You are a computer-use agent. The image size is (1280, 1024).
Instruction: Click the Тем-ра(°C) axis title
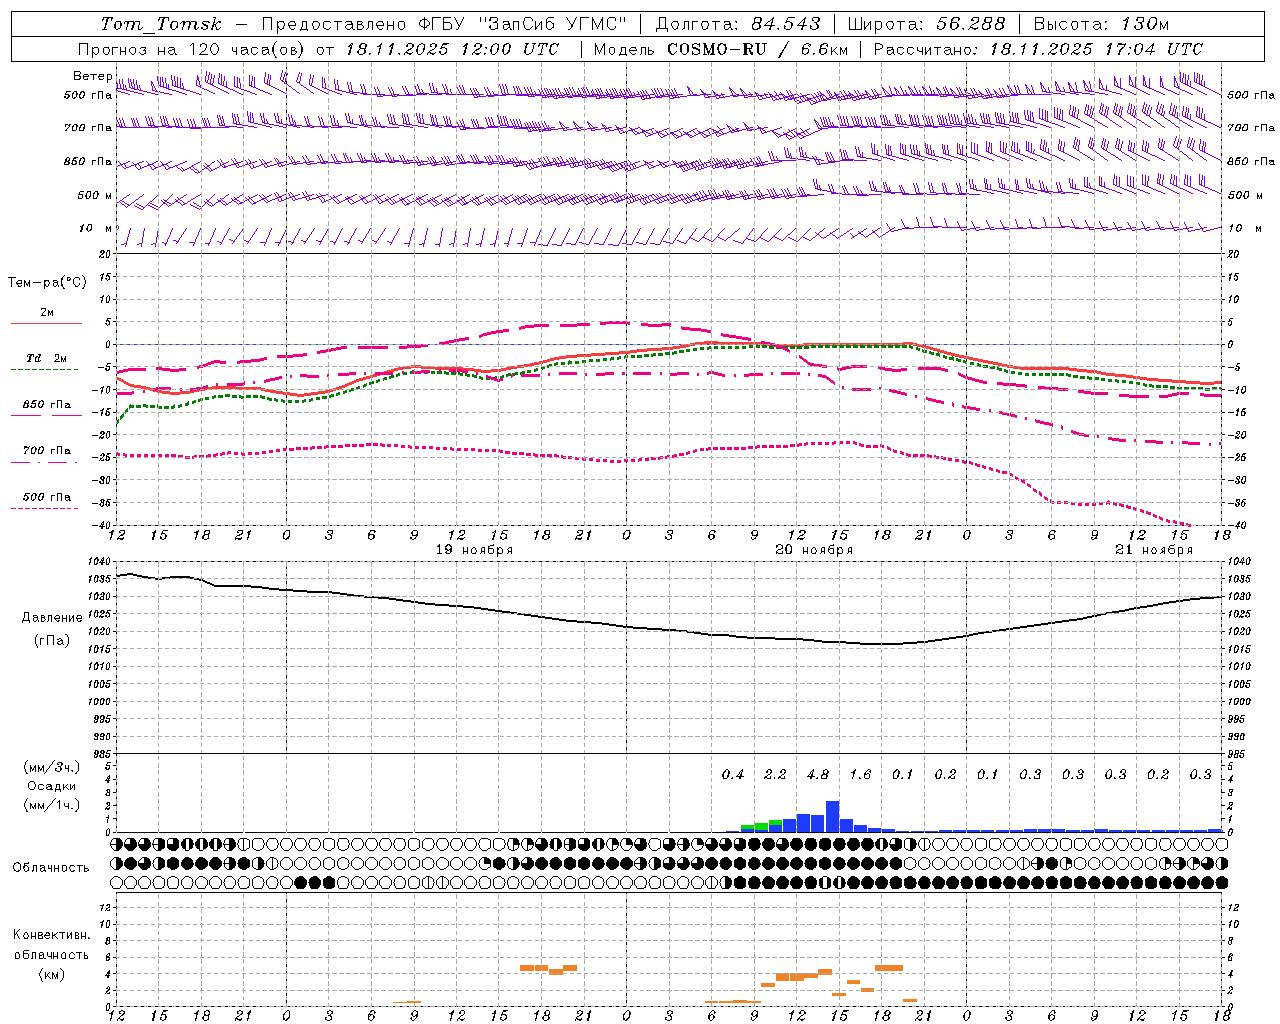47,283
